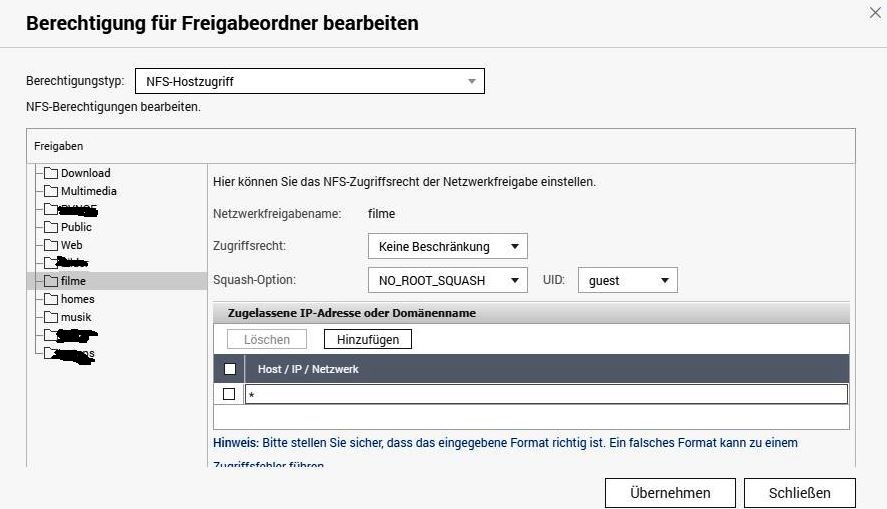Click the homes folder icon
Image resolution: width=887 pixels, height=509 pixels.
[x=51, y=299]
